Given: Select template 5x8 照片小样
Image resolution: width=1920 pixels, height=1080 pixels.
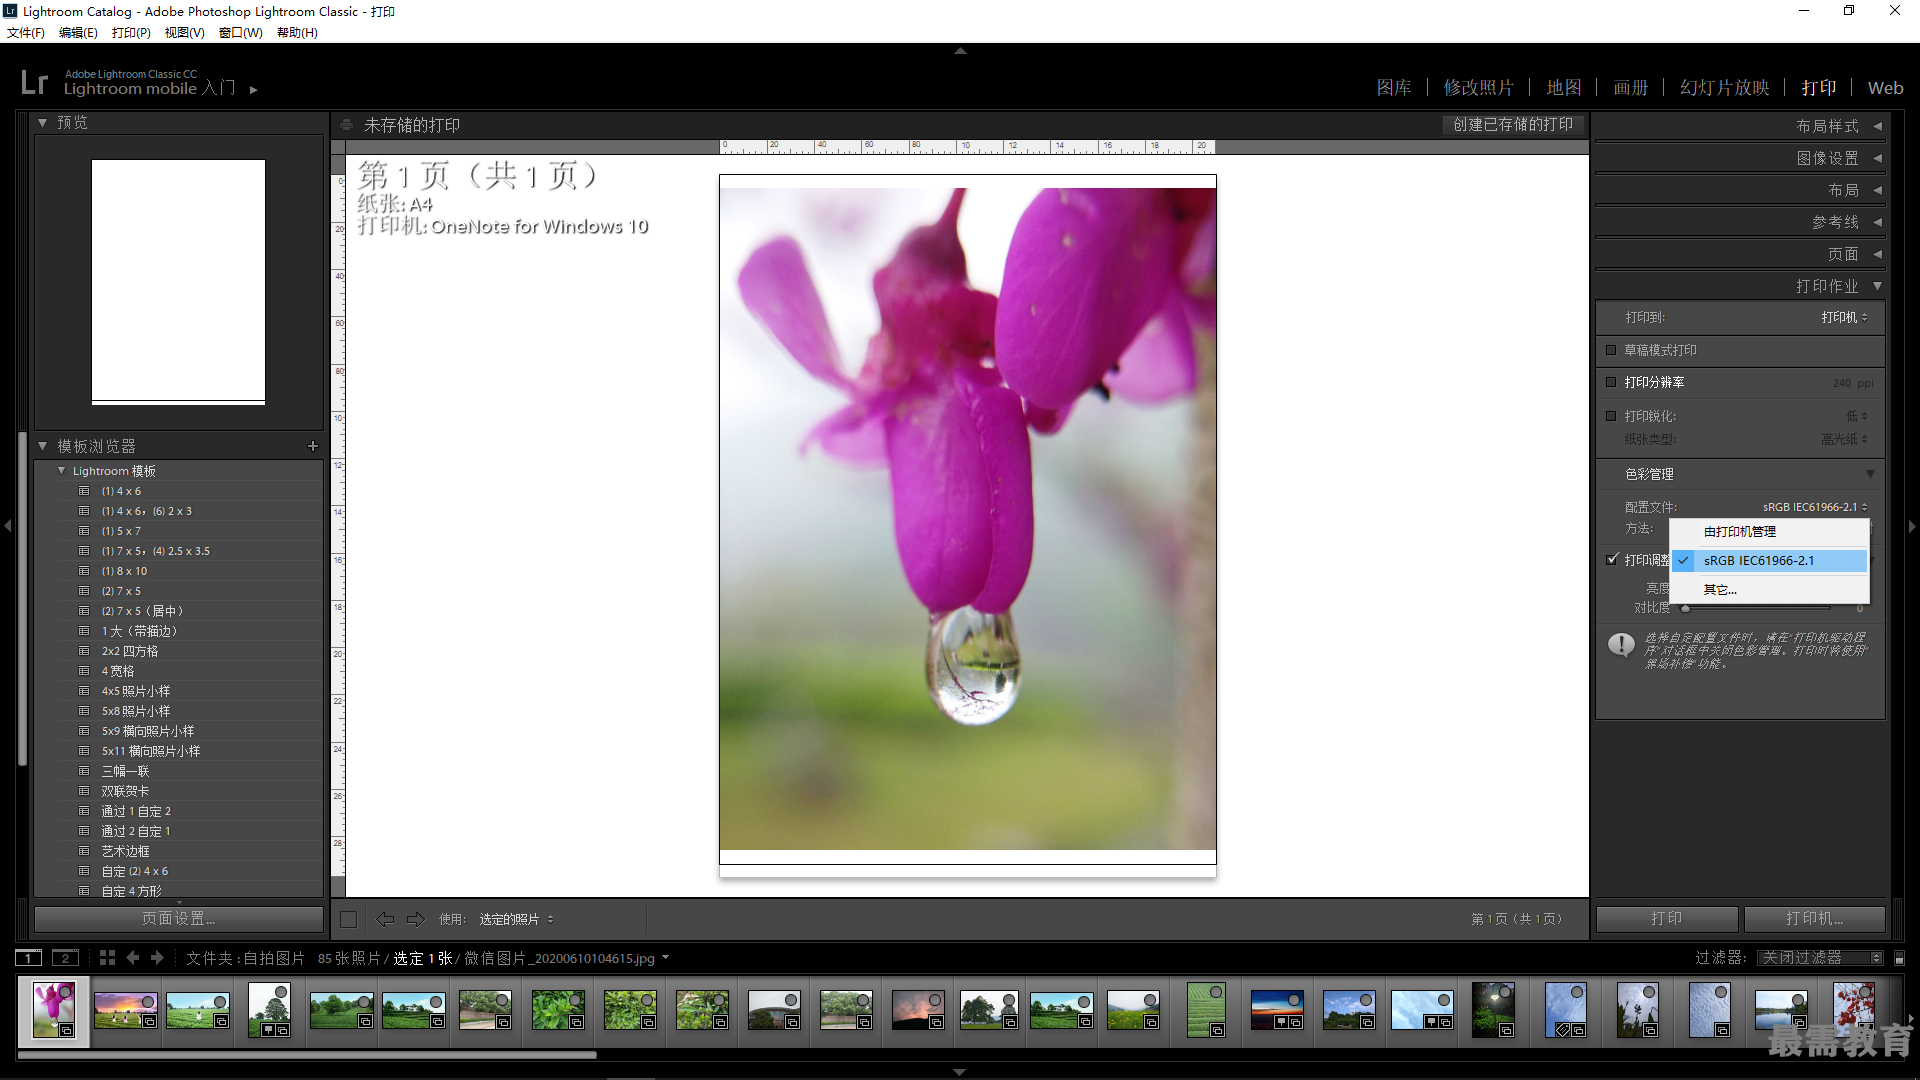Looking at the screenshot, I should pos(136,711).
